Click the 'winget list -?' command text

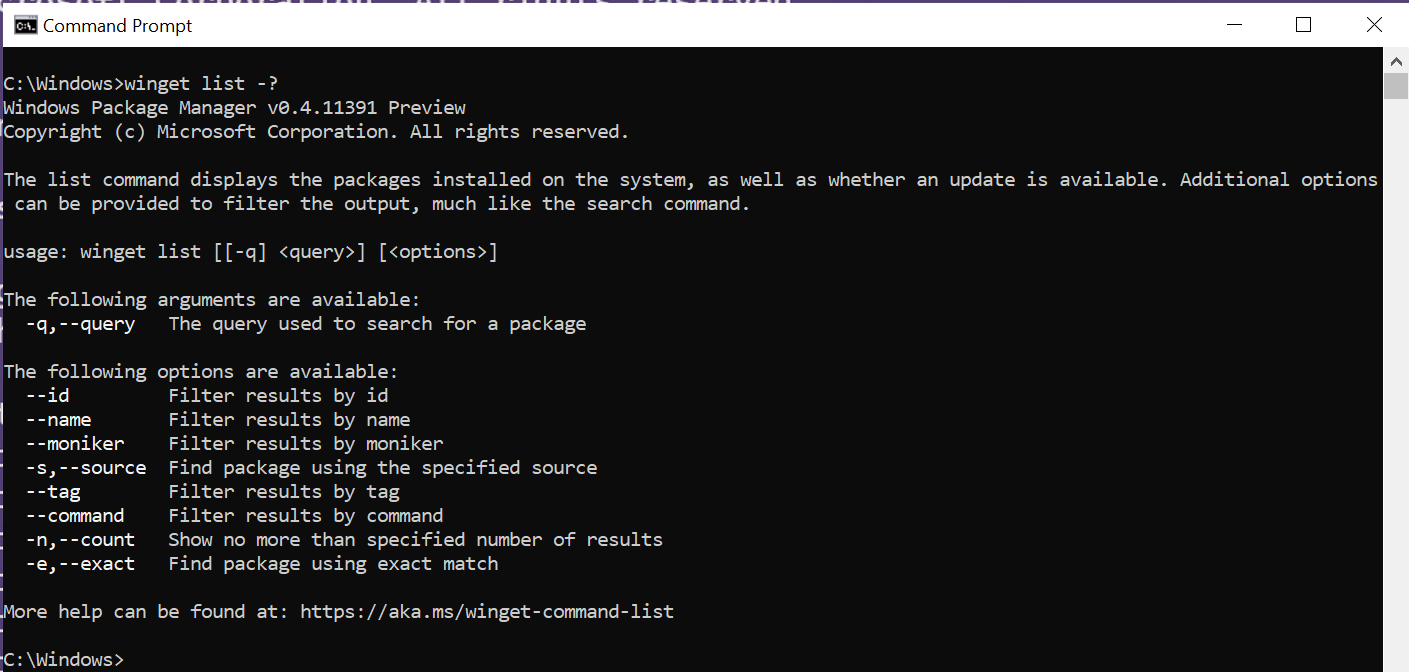pyautogui.click(x=200, y=83)
